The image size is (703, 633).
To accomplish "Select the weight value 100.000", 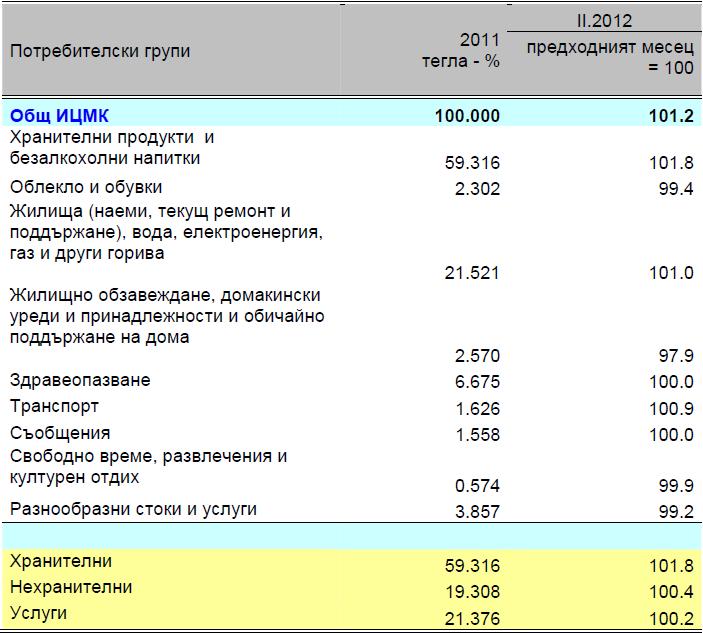I will (x=467, y=116).
